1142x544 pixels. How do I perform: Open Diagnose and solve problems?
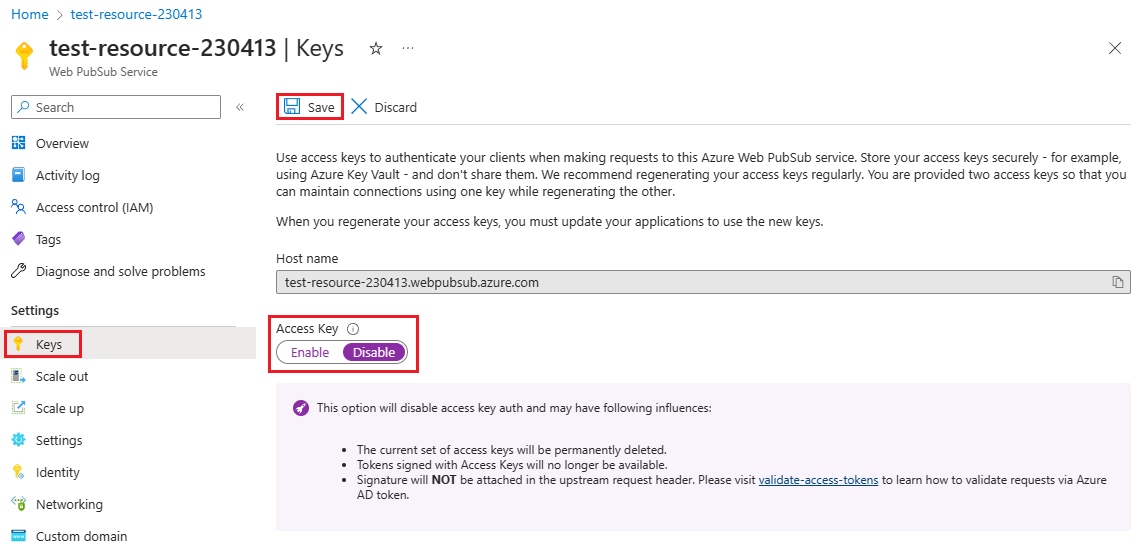(120, 271)
